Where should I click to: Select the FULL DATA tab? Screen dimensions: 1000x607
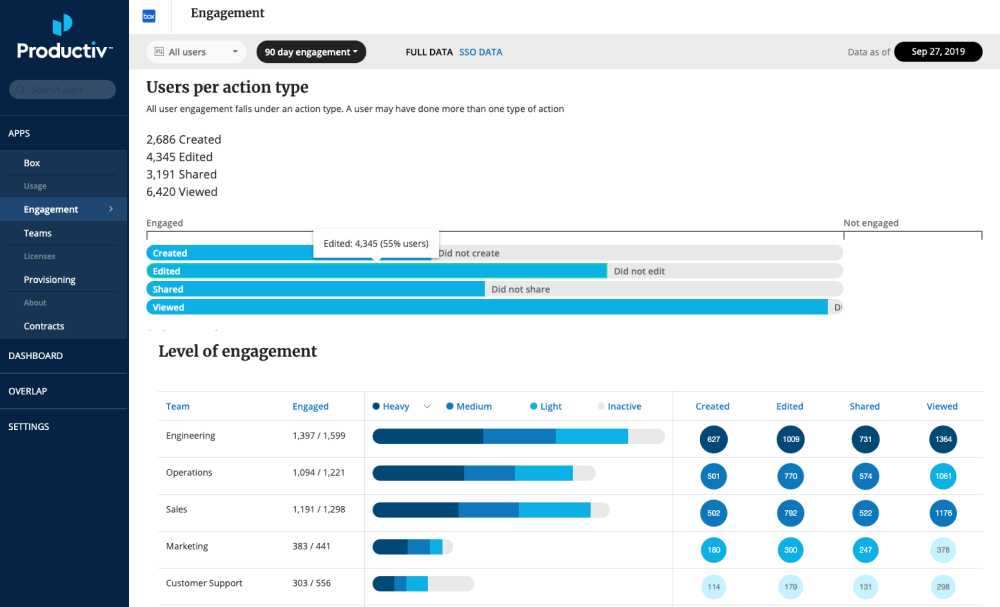click(x=428, y=50)
